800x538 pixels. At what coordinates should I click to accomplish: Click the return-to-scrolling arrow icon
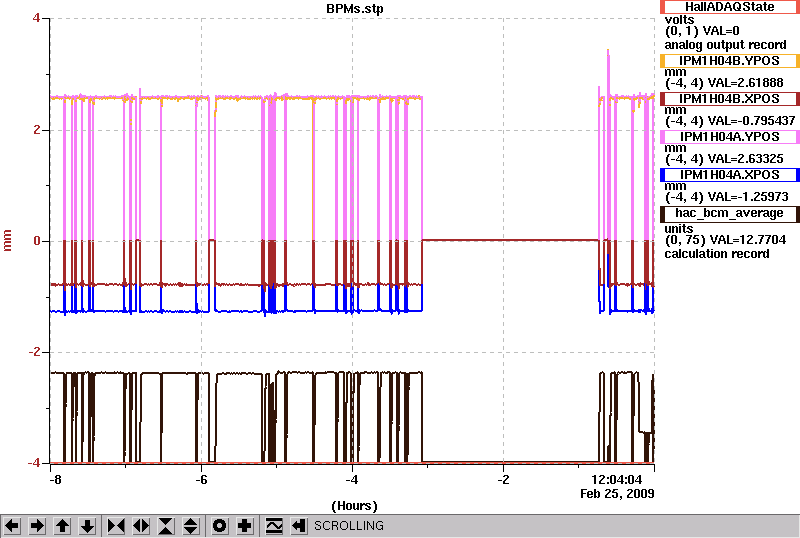299,526
